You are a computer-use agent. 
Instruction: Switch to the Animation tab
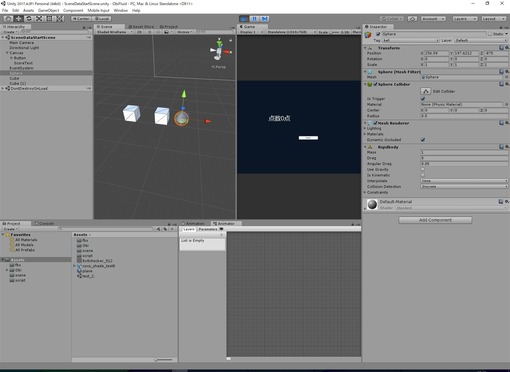tap(193, 223)
